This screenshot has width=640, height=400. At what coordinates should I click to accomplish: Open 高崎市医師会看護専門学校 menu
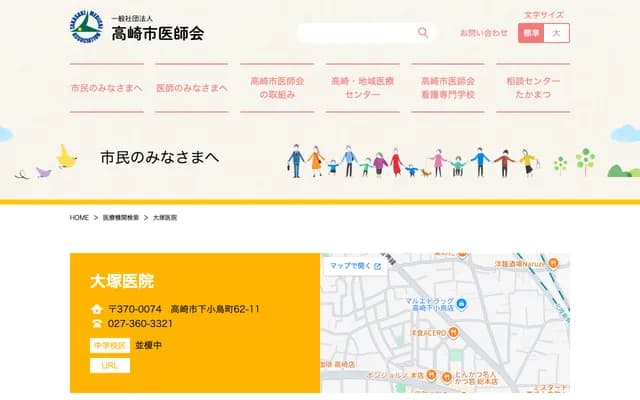(x=448, y=88)
